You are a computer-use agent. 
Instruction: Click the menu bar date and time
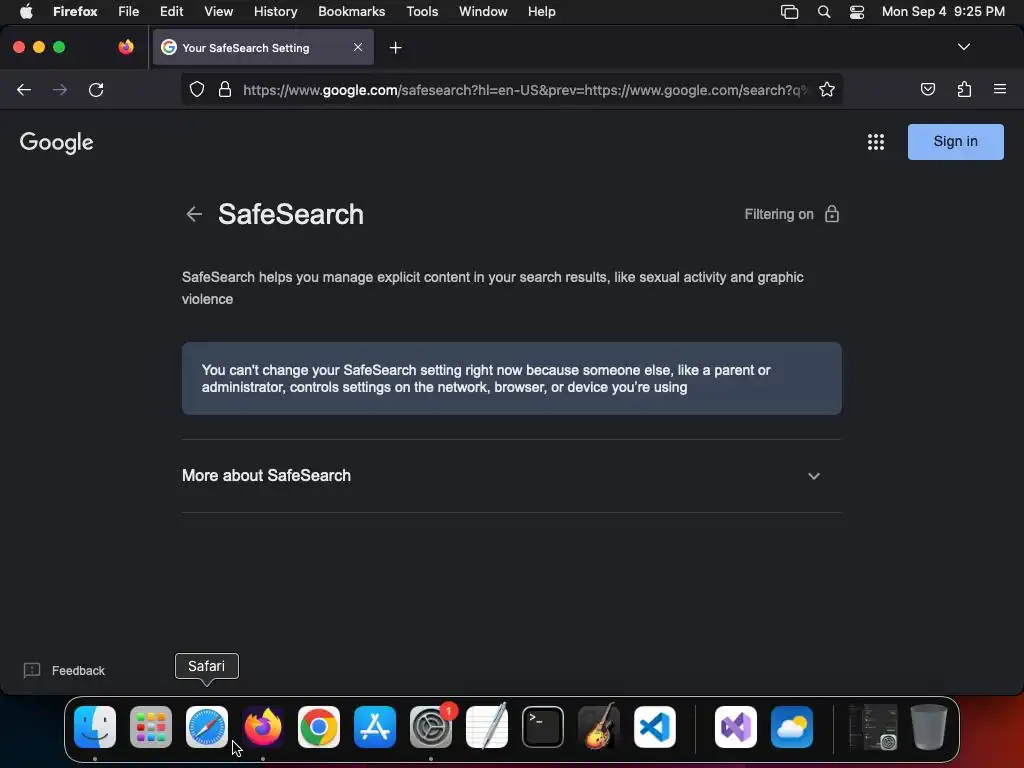[x=943, y=12]
